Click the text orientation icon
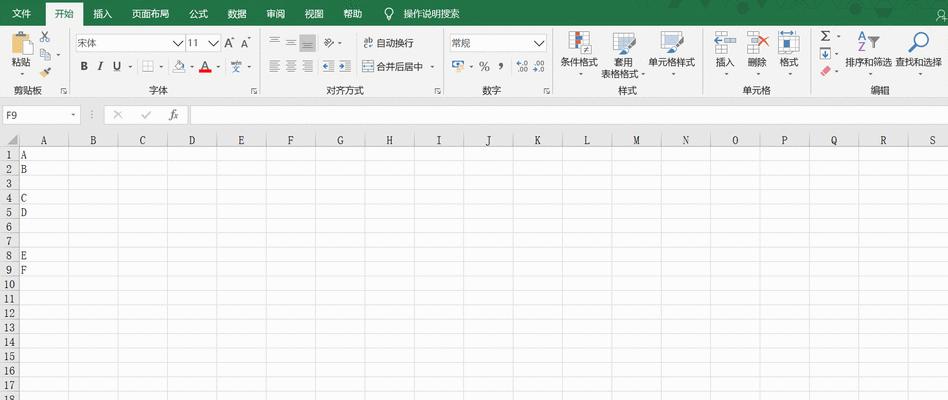 click(330, 42)
